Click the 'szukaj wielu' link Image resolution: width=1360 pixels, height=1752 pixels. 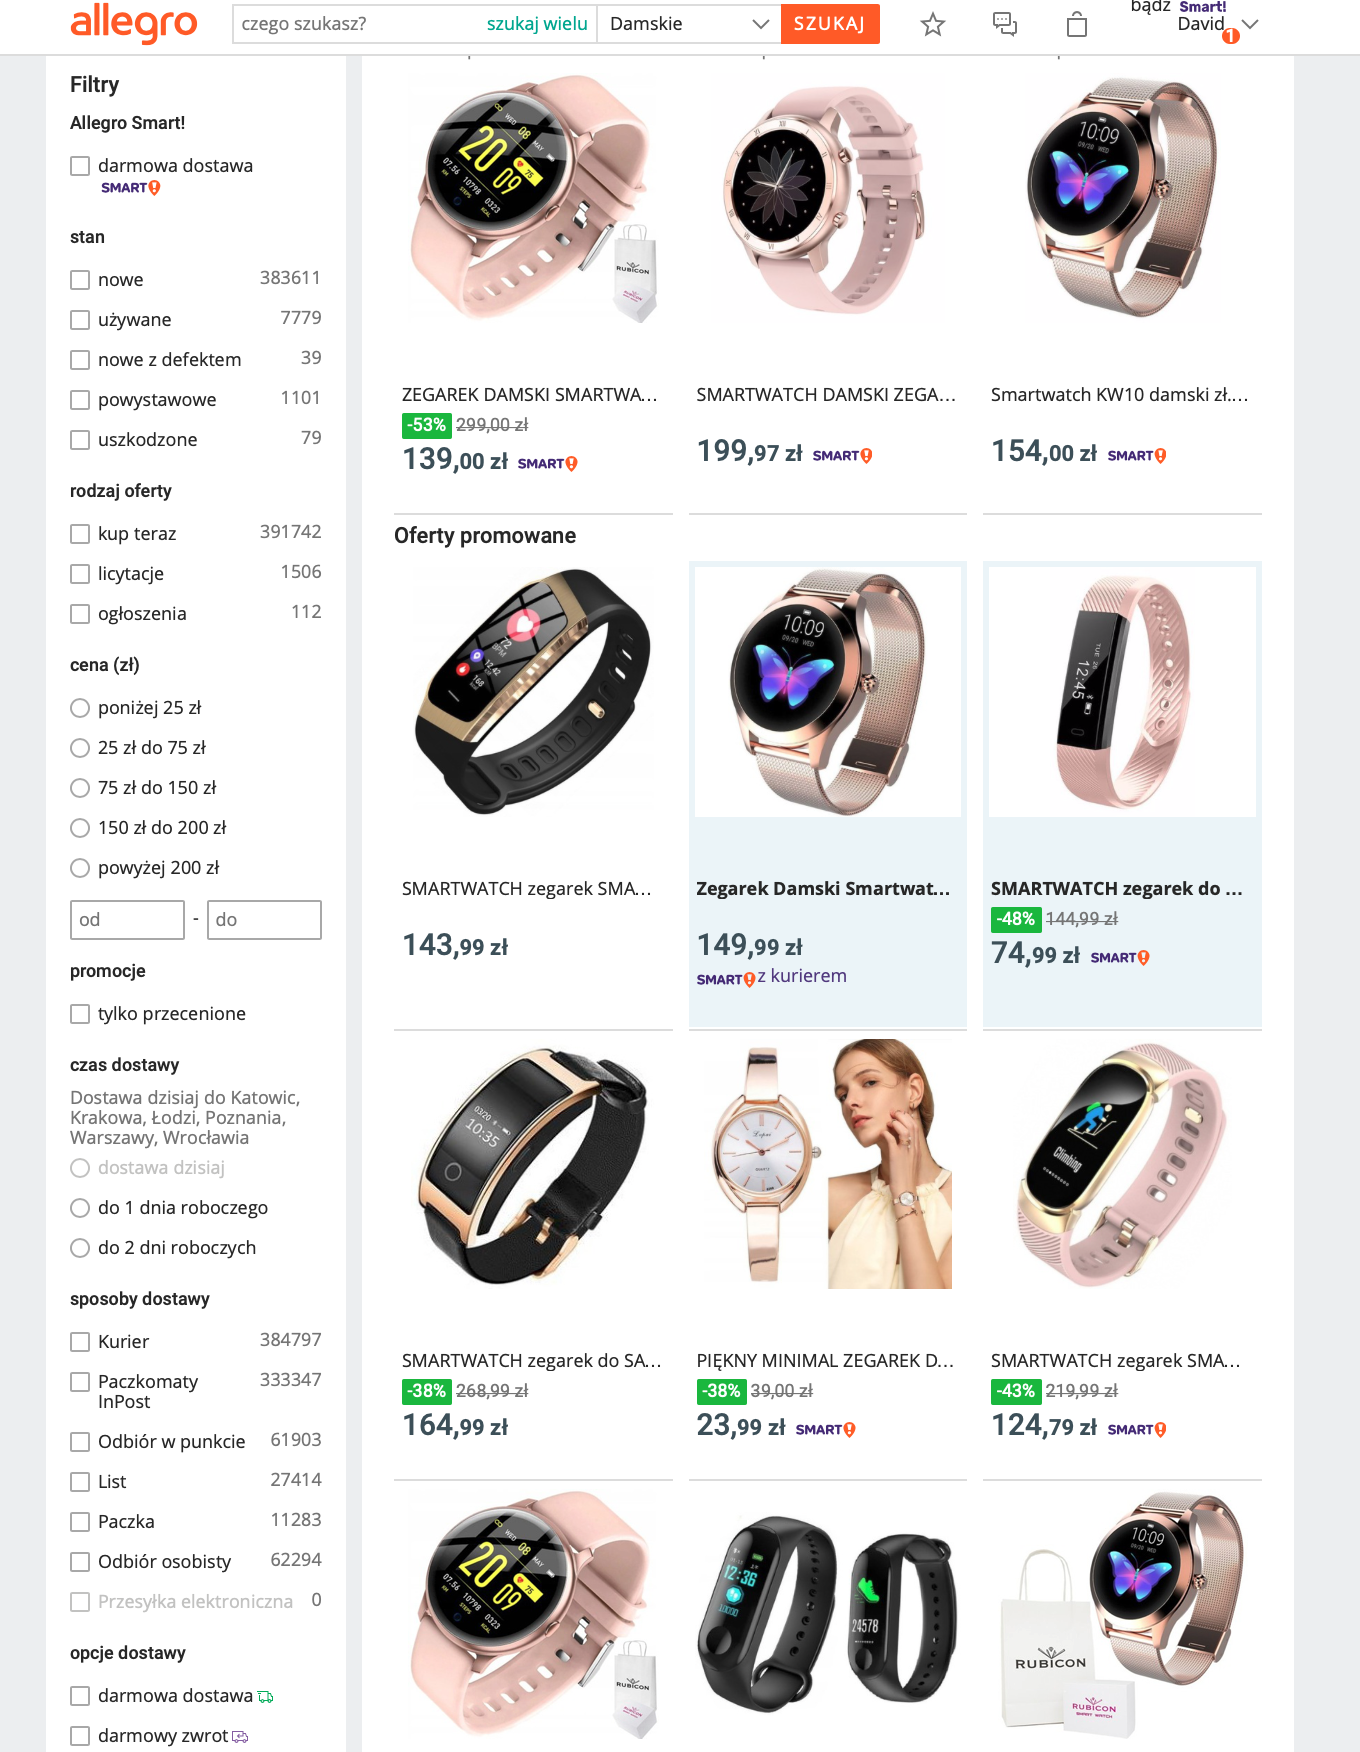click(537, 24)
